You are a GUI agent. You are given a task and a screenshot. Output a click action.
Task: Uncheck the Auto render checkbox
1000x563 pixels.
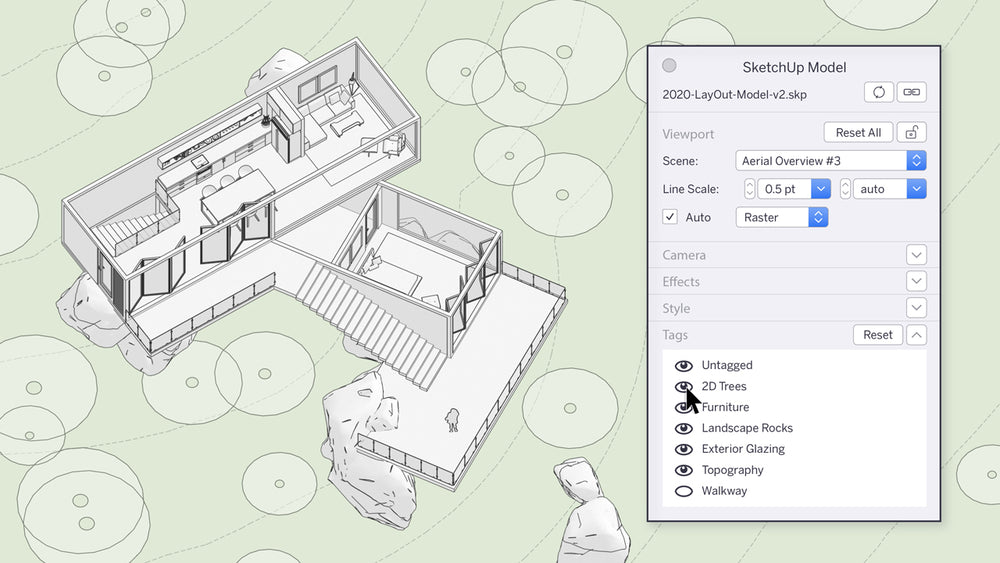670,217
